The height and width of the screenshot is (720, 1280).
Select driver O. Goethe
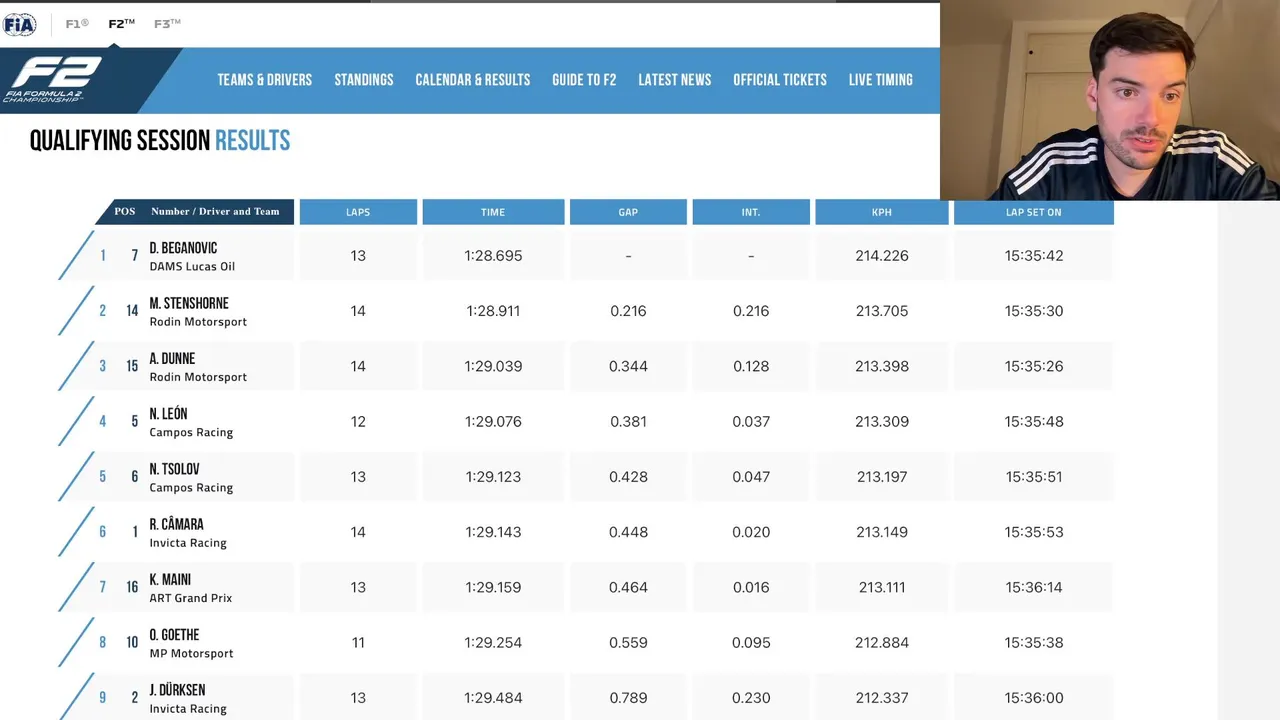coord(174,635)
